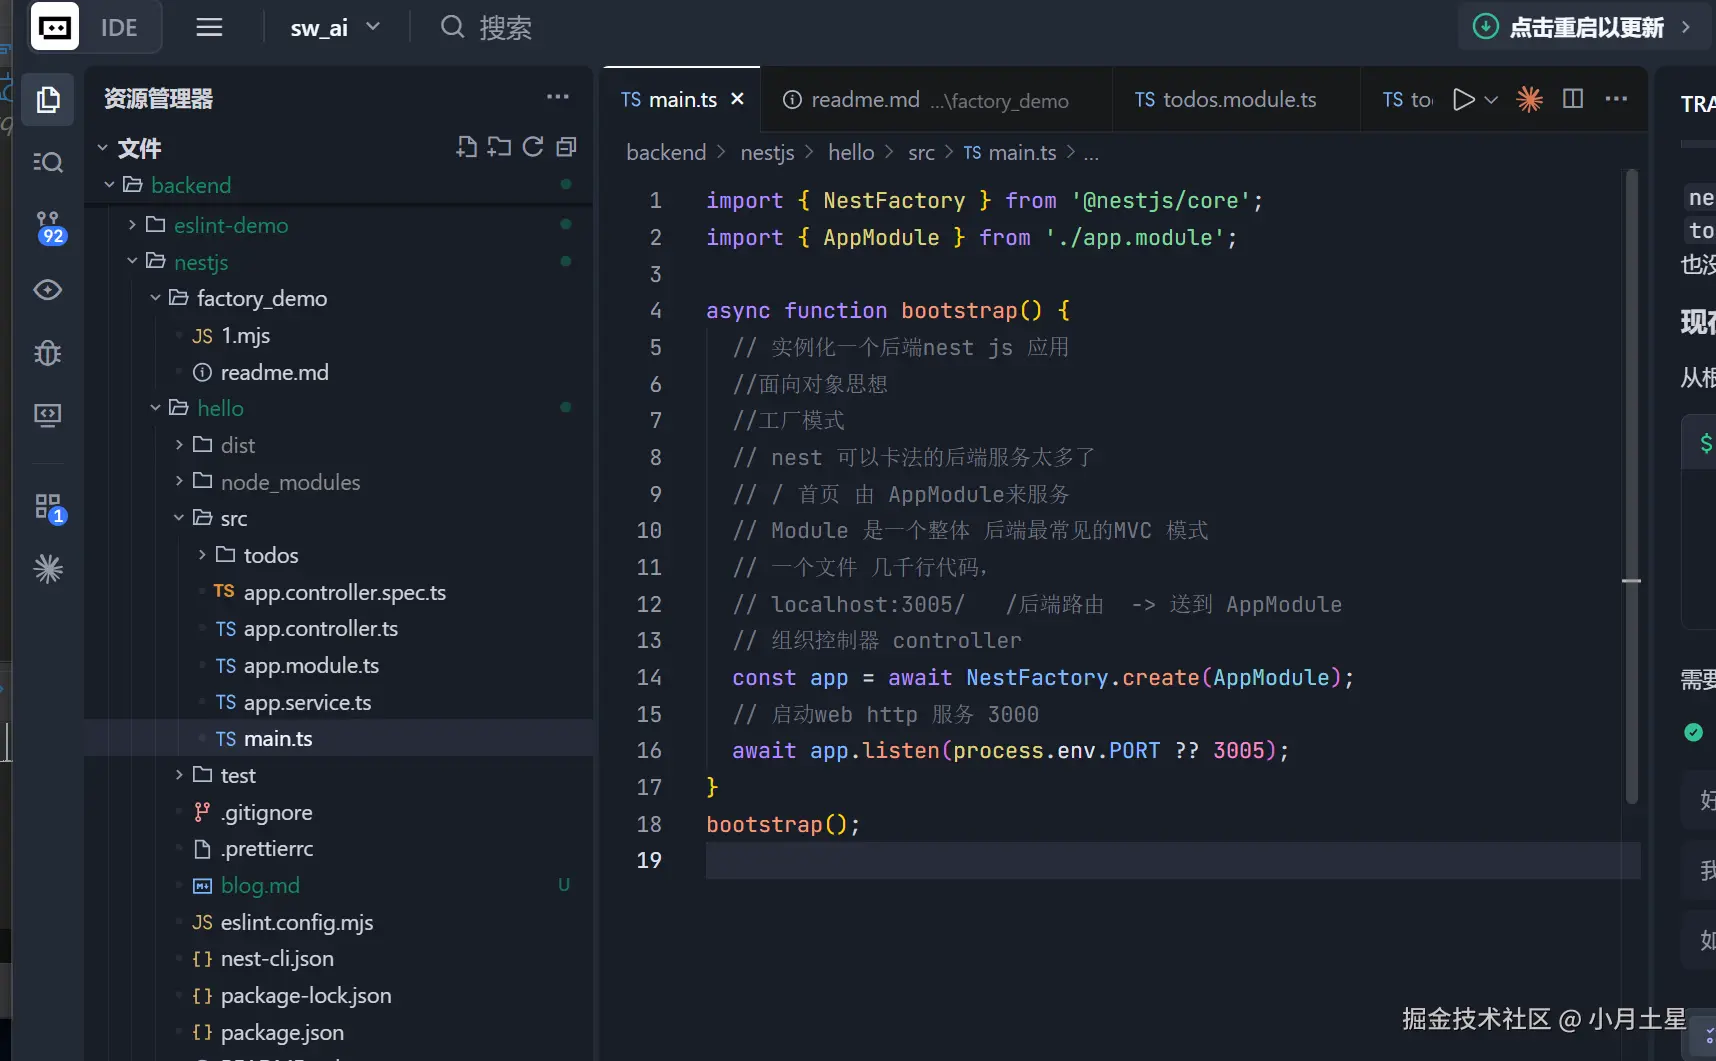
Task: Click backend in the breadcrumb path
Action: point(666,152)
